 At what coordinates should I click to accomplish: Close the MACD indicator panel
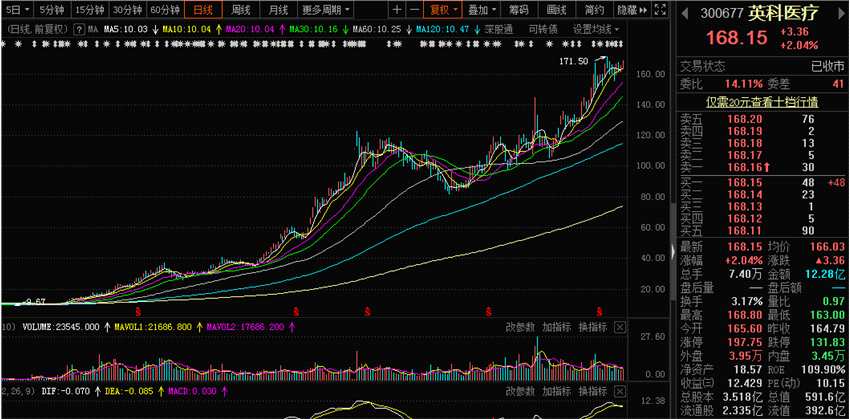tap(620, 390)
